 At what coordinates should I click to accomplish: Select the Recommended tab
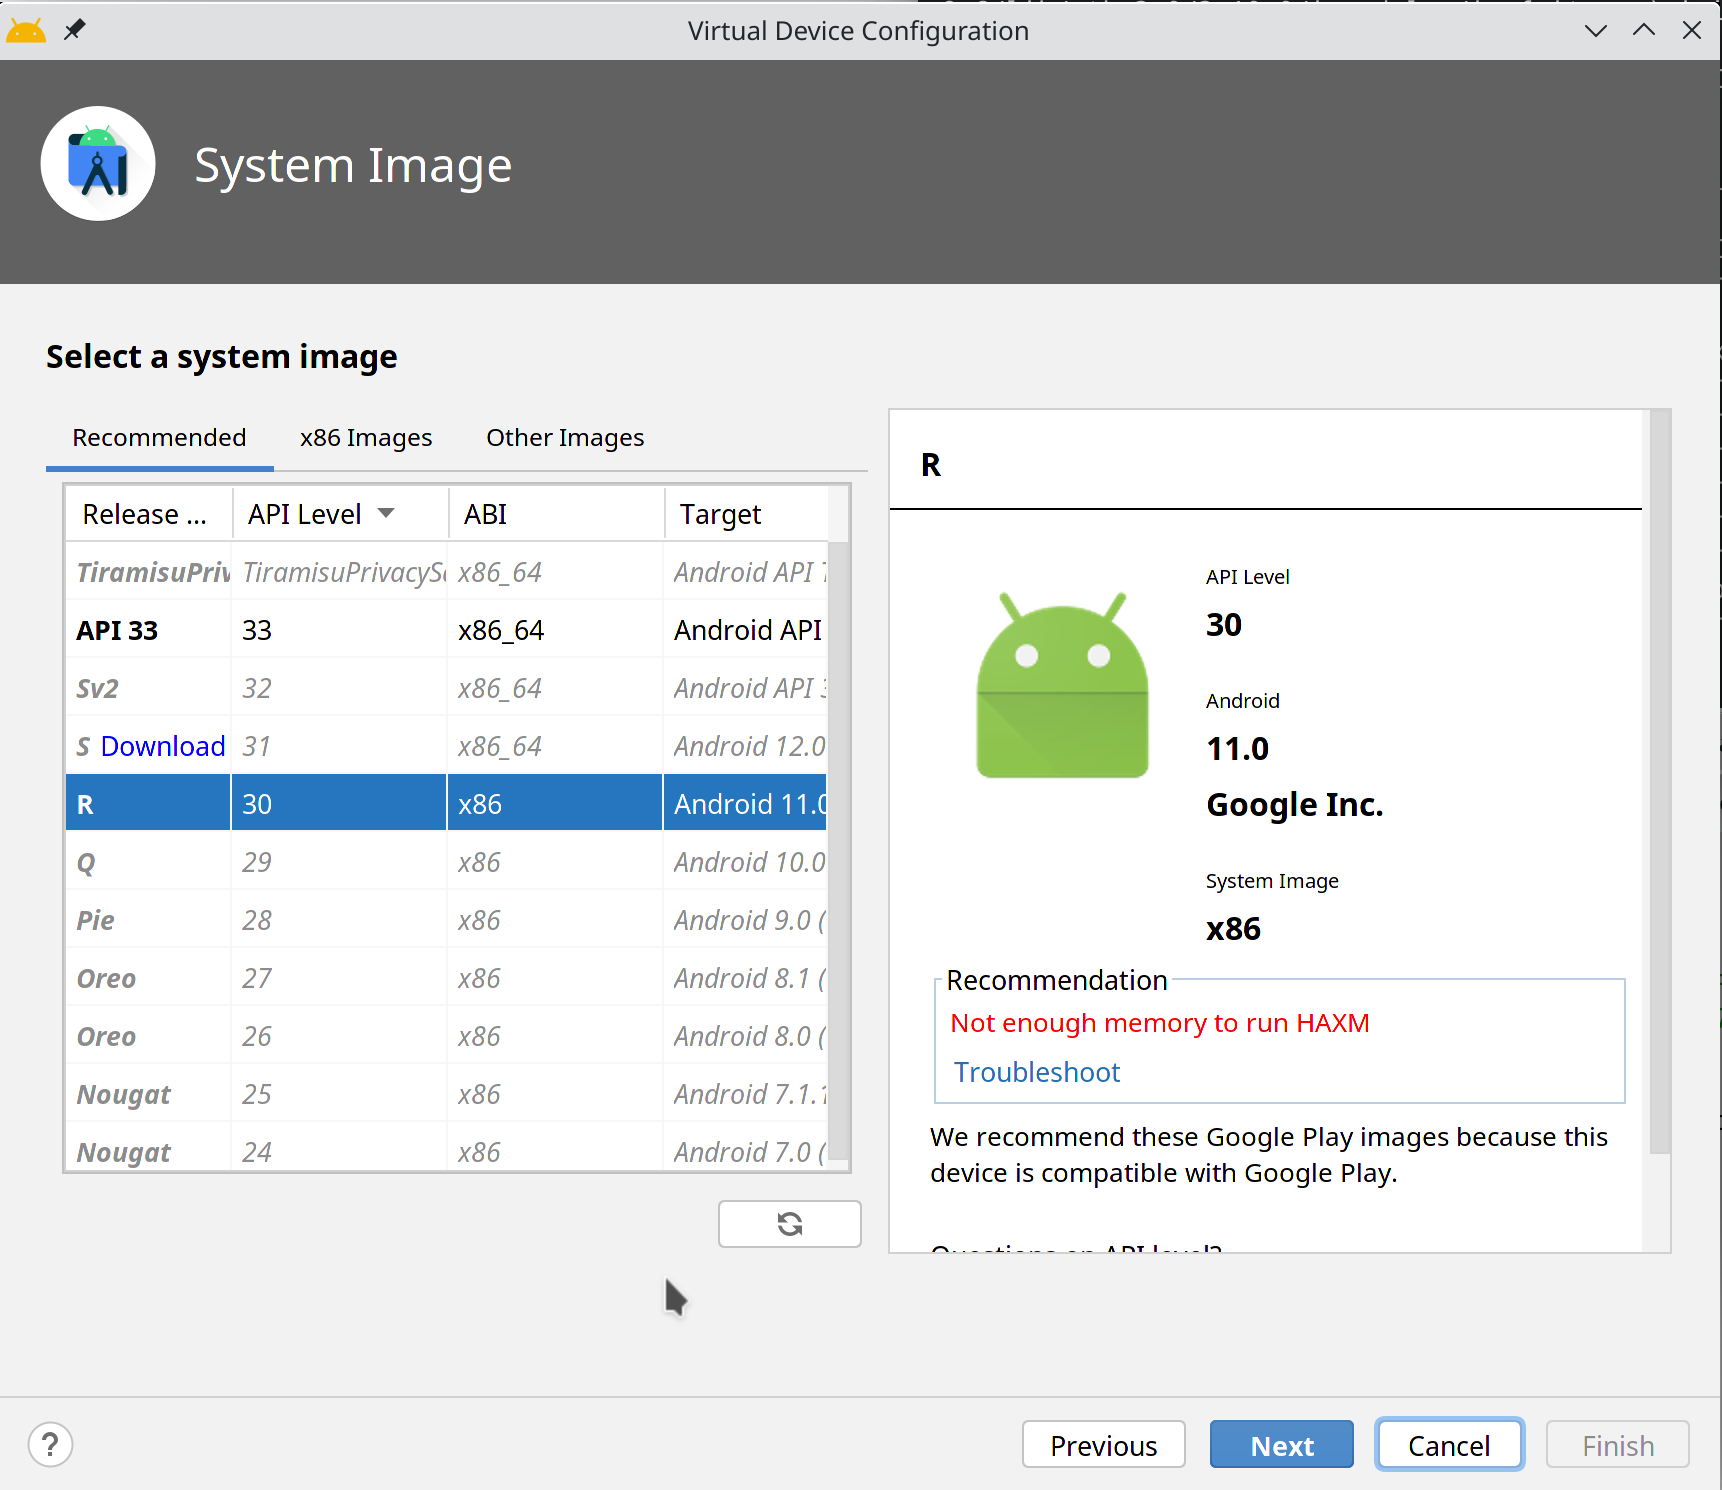158,437
